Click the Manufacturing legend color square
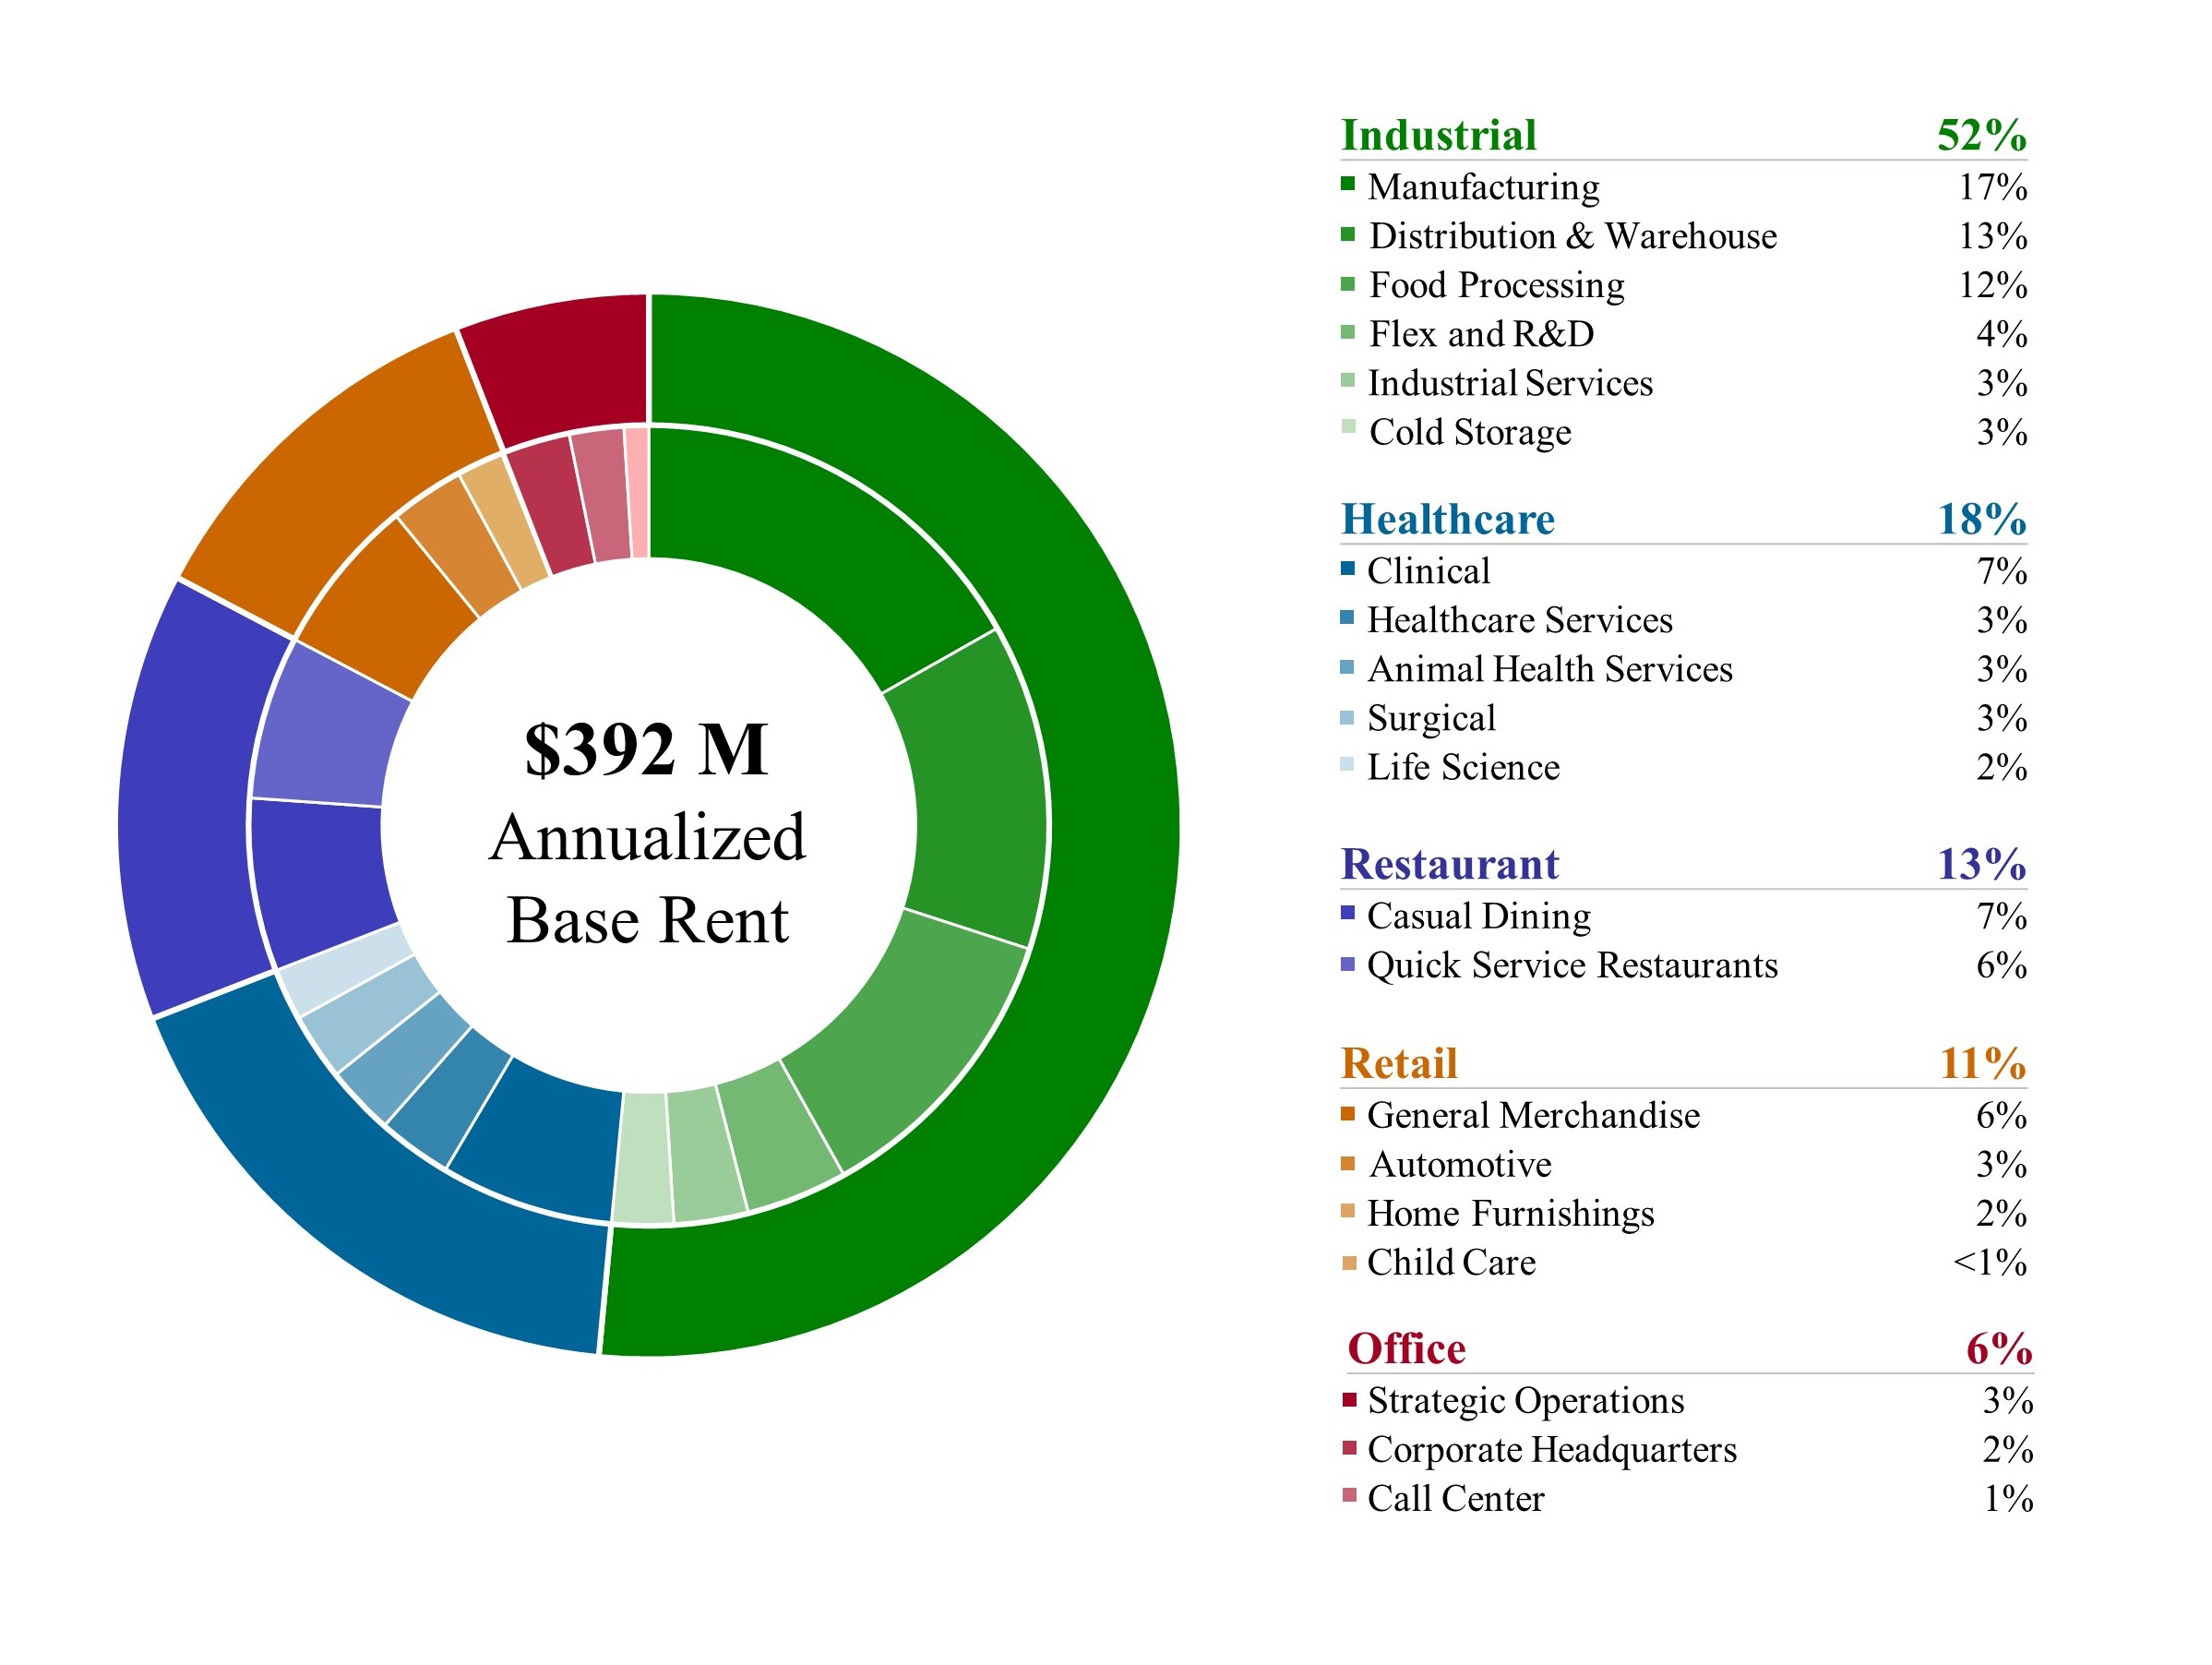 pos(1348,183)
